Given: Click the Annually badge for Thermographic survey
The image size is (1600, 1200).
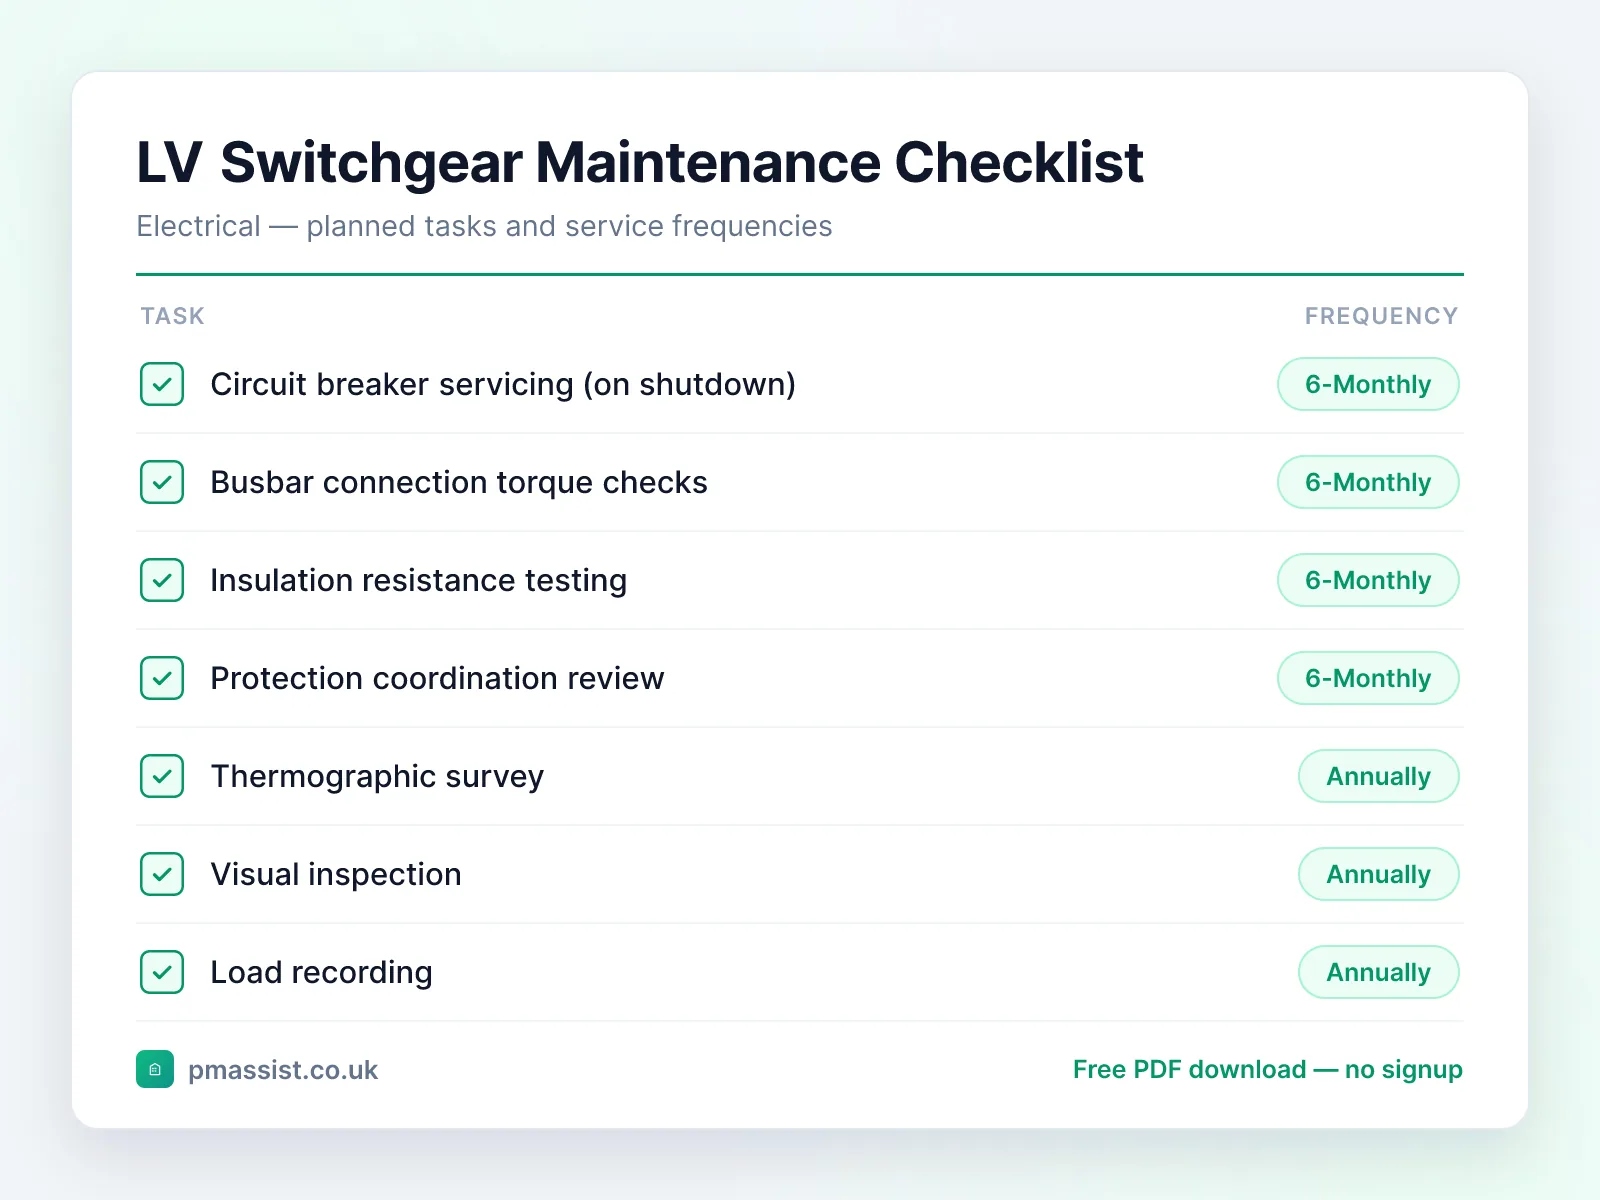Looking at the screenshot, I should (x=1379, y=776).
